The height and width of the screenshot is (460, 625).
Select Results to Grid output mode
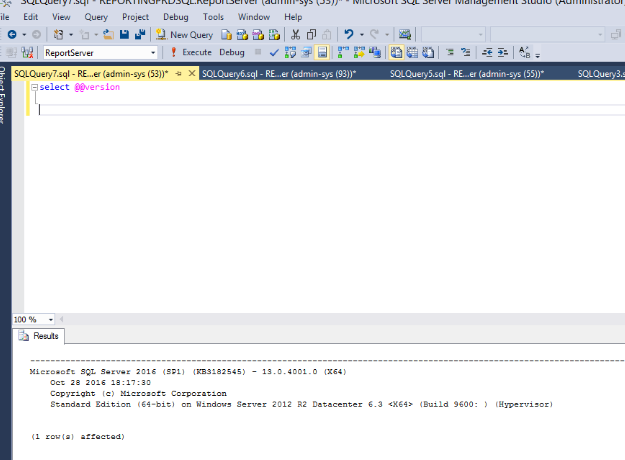coord(412,53)
